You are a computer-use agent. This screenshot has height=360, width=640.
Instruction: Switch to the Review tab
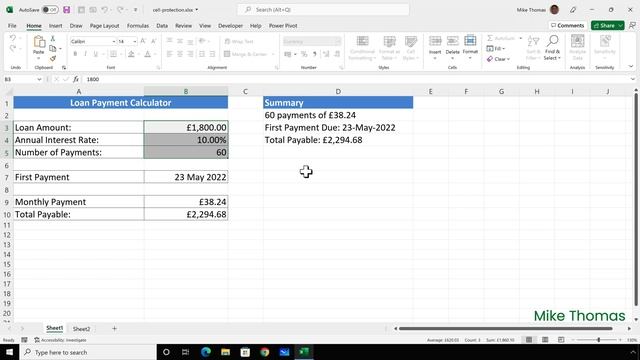coord(183,26)
